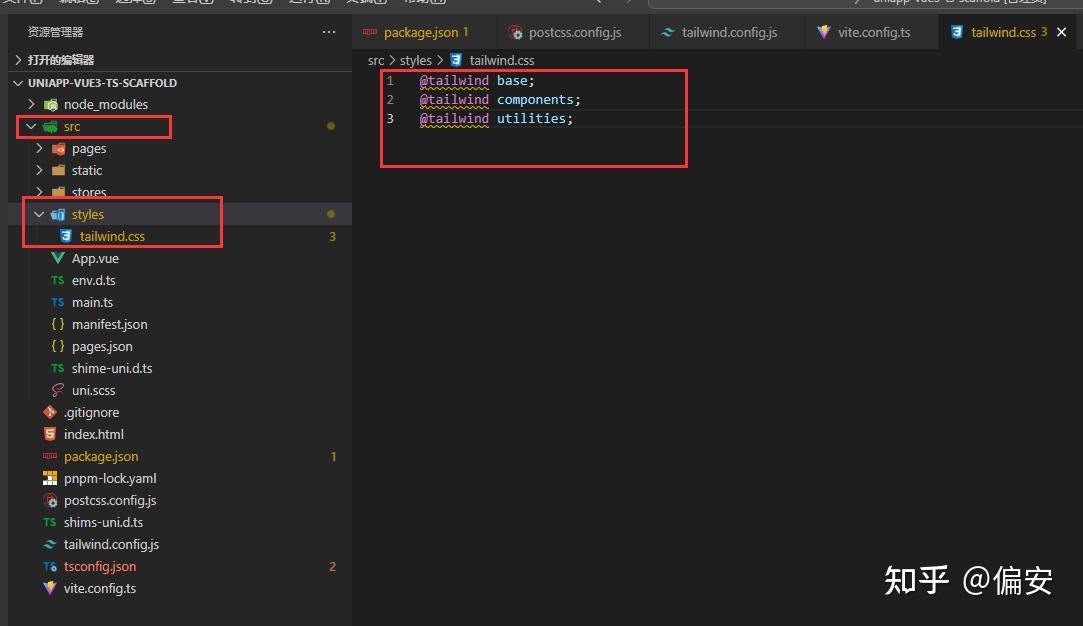Click the Sass icon beside uni.scss
This screenshot has width=1083, height=626.
pos(58,390)
